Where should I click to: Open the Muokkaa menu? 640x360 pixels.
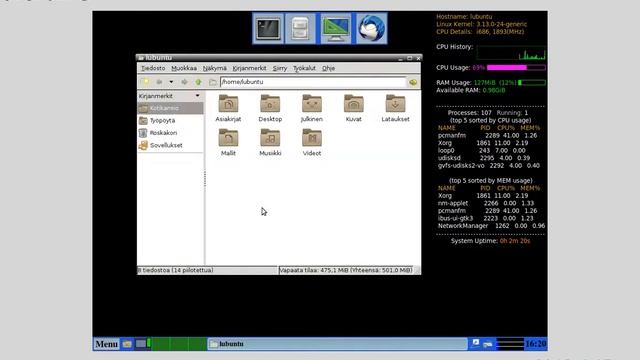(x=184, y=68)
